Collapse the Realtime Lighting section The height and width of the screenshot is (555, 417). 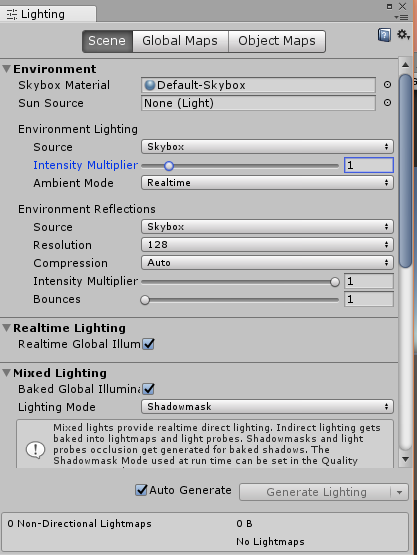[6, 328]
